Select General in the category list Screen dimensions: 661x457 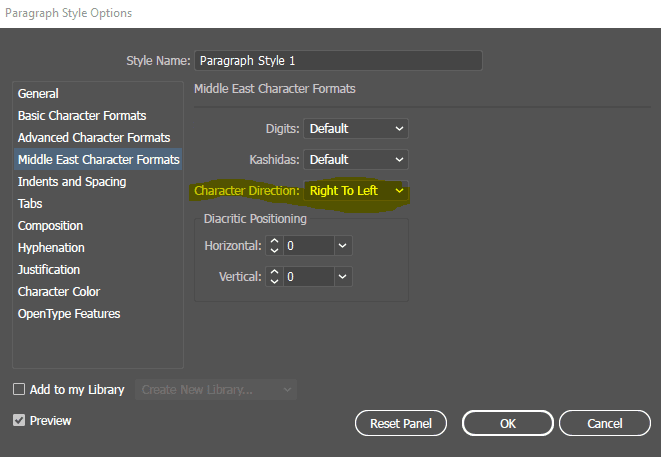tap(38, 94)
